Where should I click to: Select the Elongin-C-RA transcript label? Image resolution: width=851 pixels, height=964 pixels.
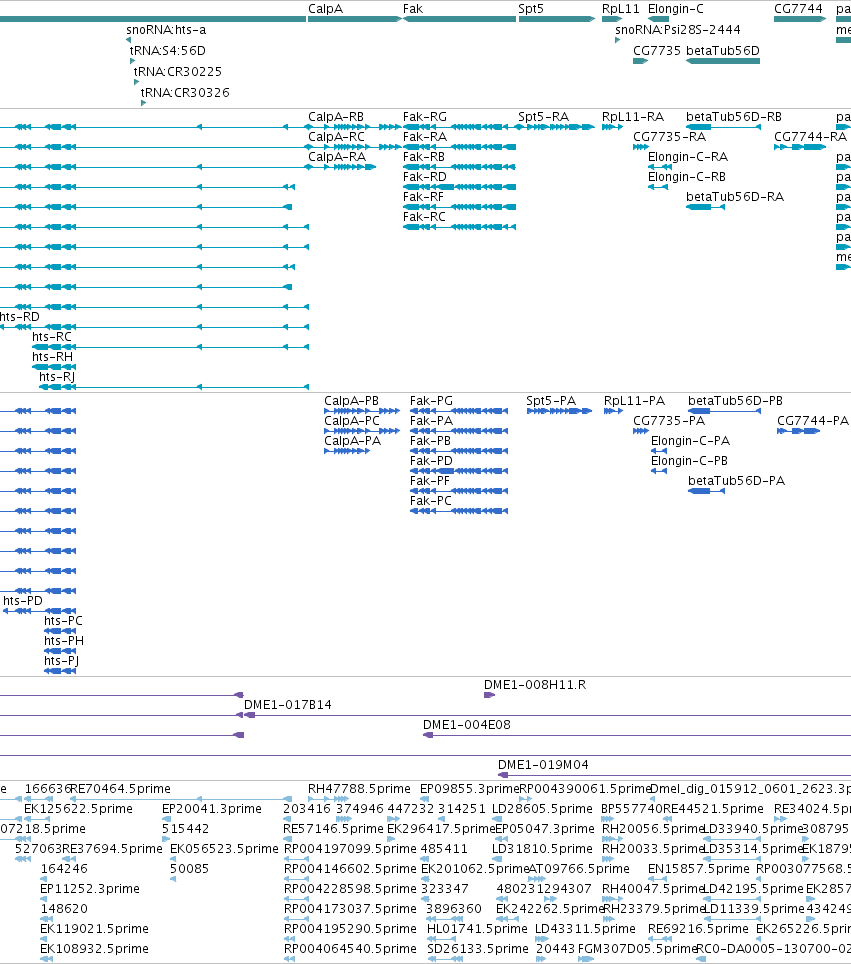coord(688,157)
